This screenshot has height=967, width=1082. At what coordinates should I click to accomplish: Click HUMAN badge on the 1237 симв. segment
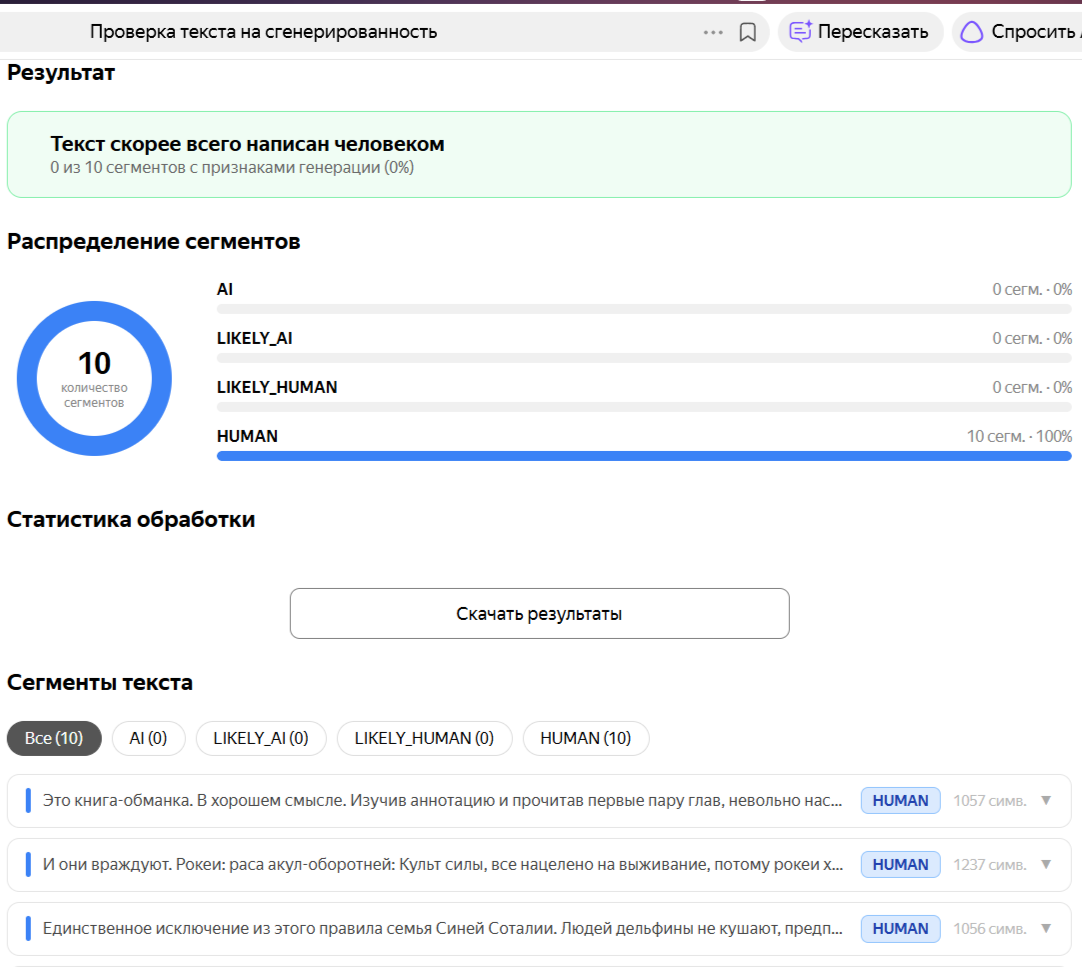coord(901,864)
